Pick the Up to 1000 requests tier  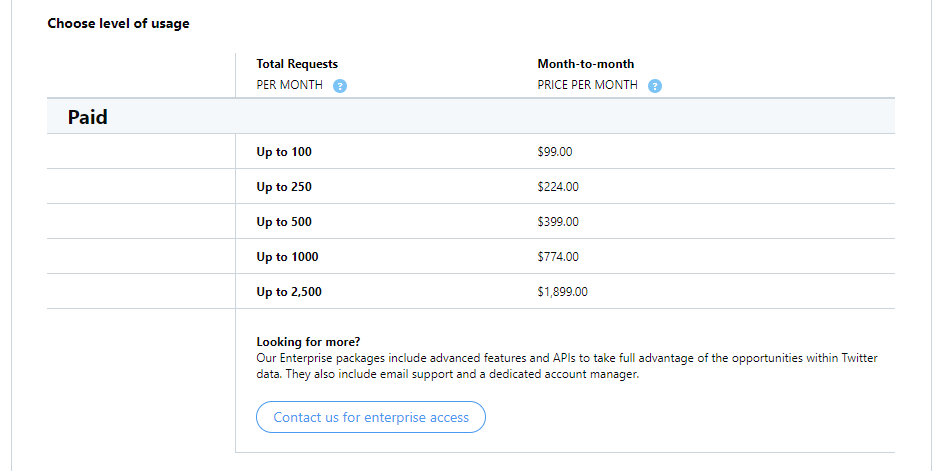pyautogui.click(x=287, y=257)
